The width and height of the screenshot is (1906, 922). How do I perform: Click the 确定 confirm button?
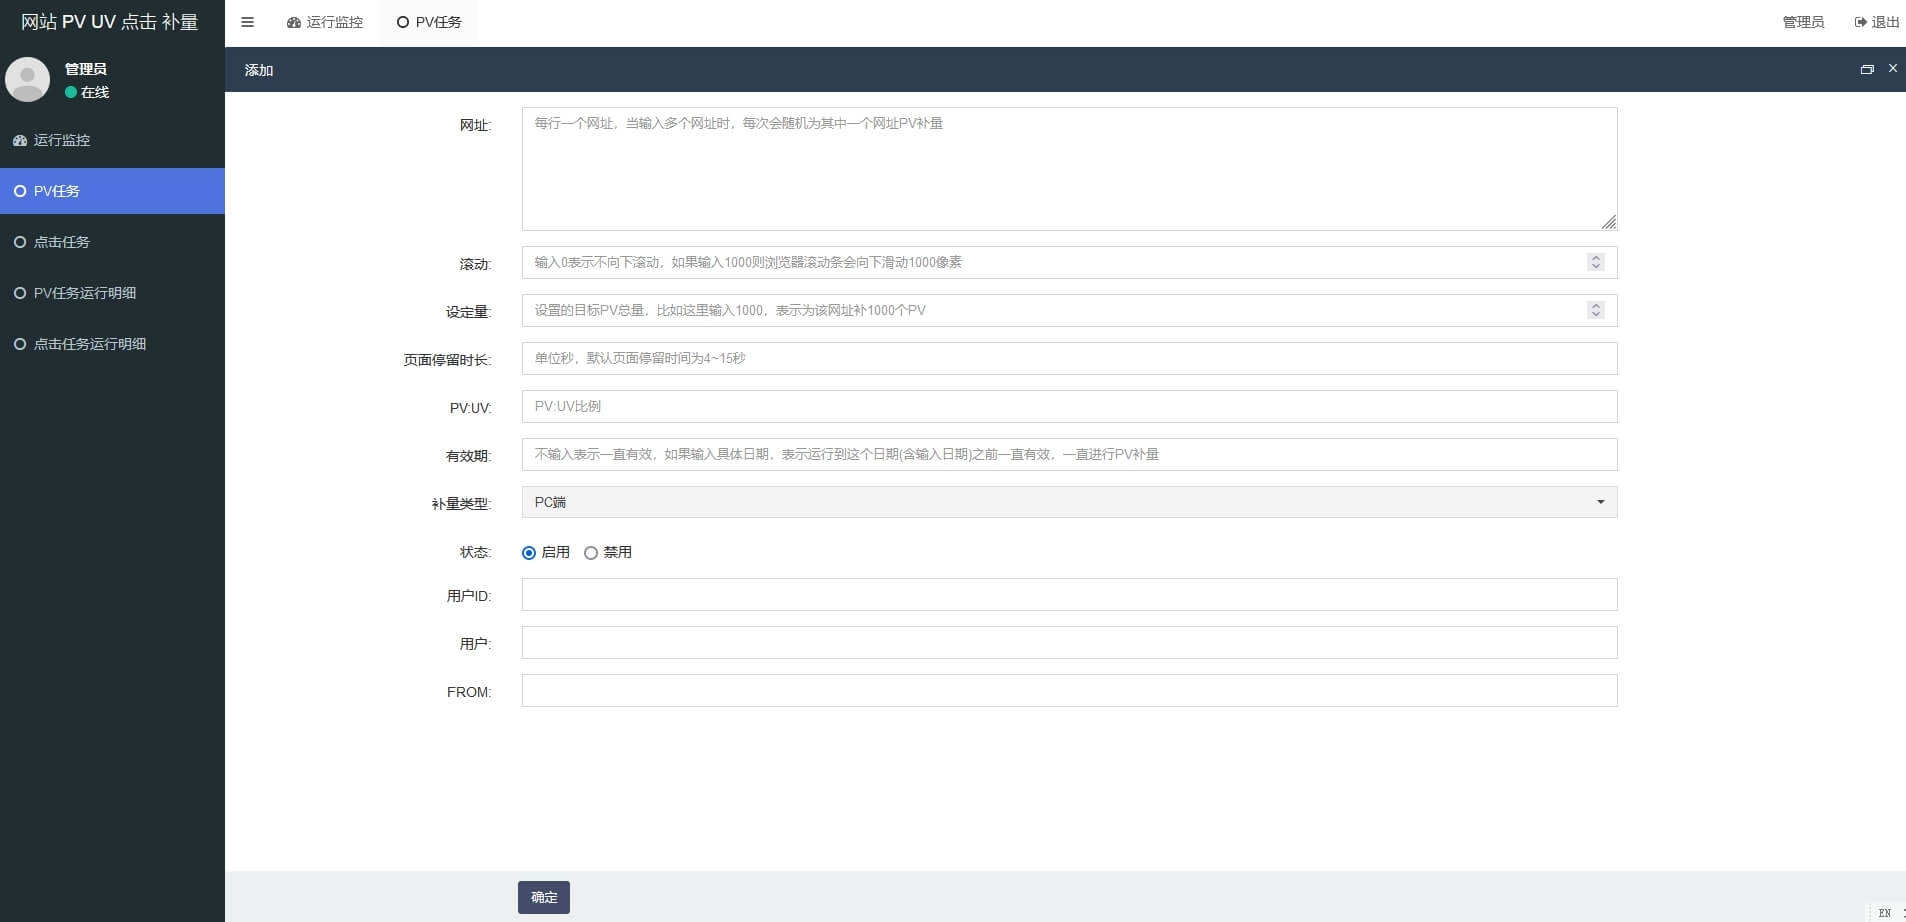click(544, 897)
